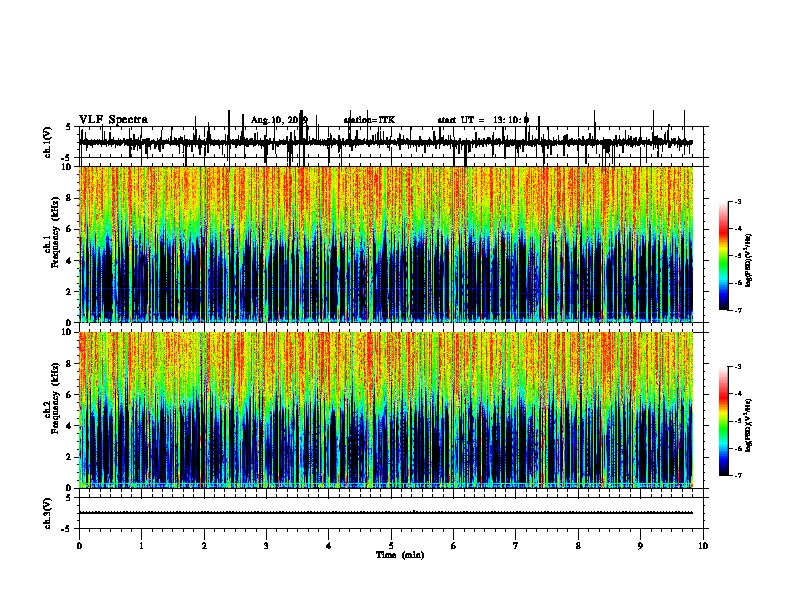The image size is (792, 612).
Task: Click the "Time (min)" x-axis label
Action: pos(400,555)
